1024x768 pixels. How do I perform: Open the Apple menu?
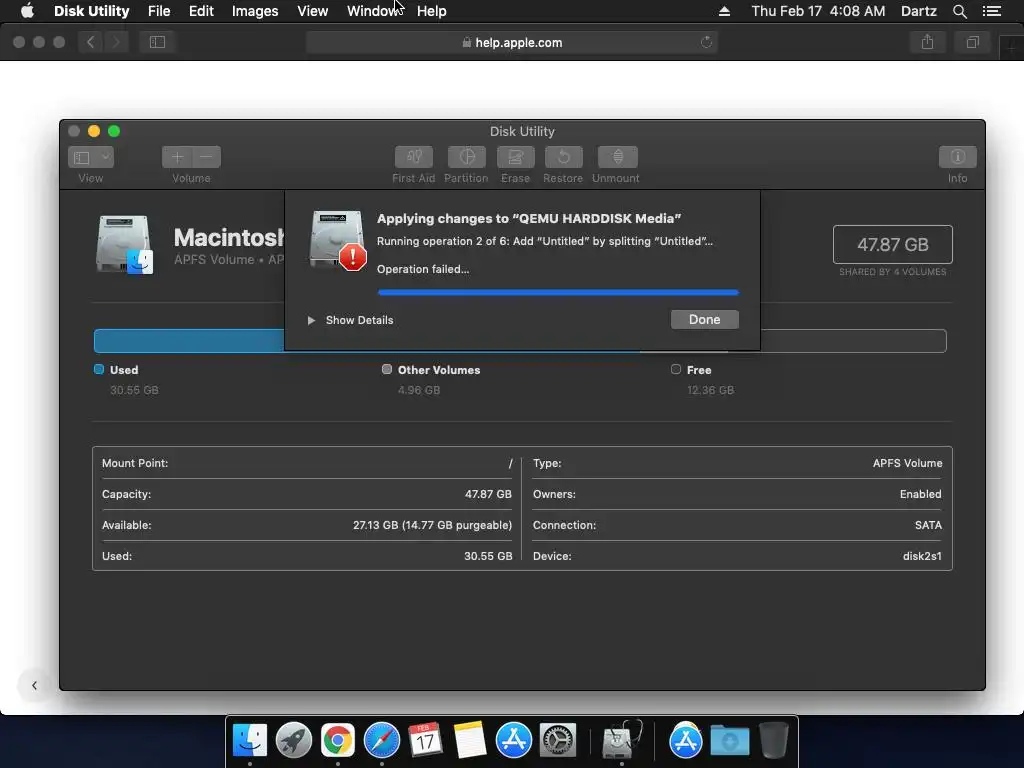tap(27, 11)
